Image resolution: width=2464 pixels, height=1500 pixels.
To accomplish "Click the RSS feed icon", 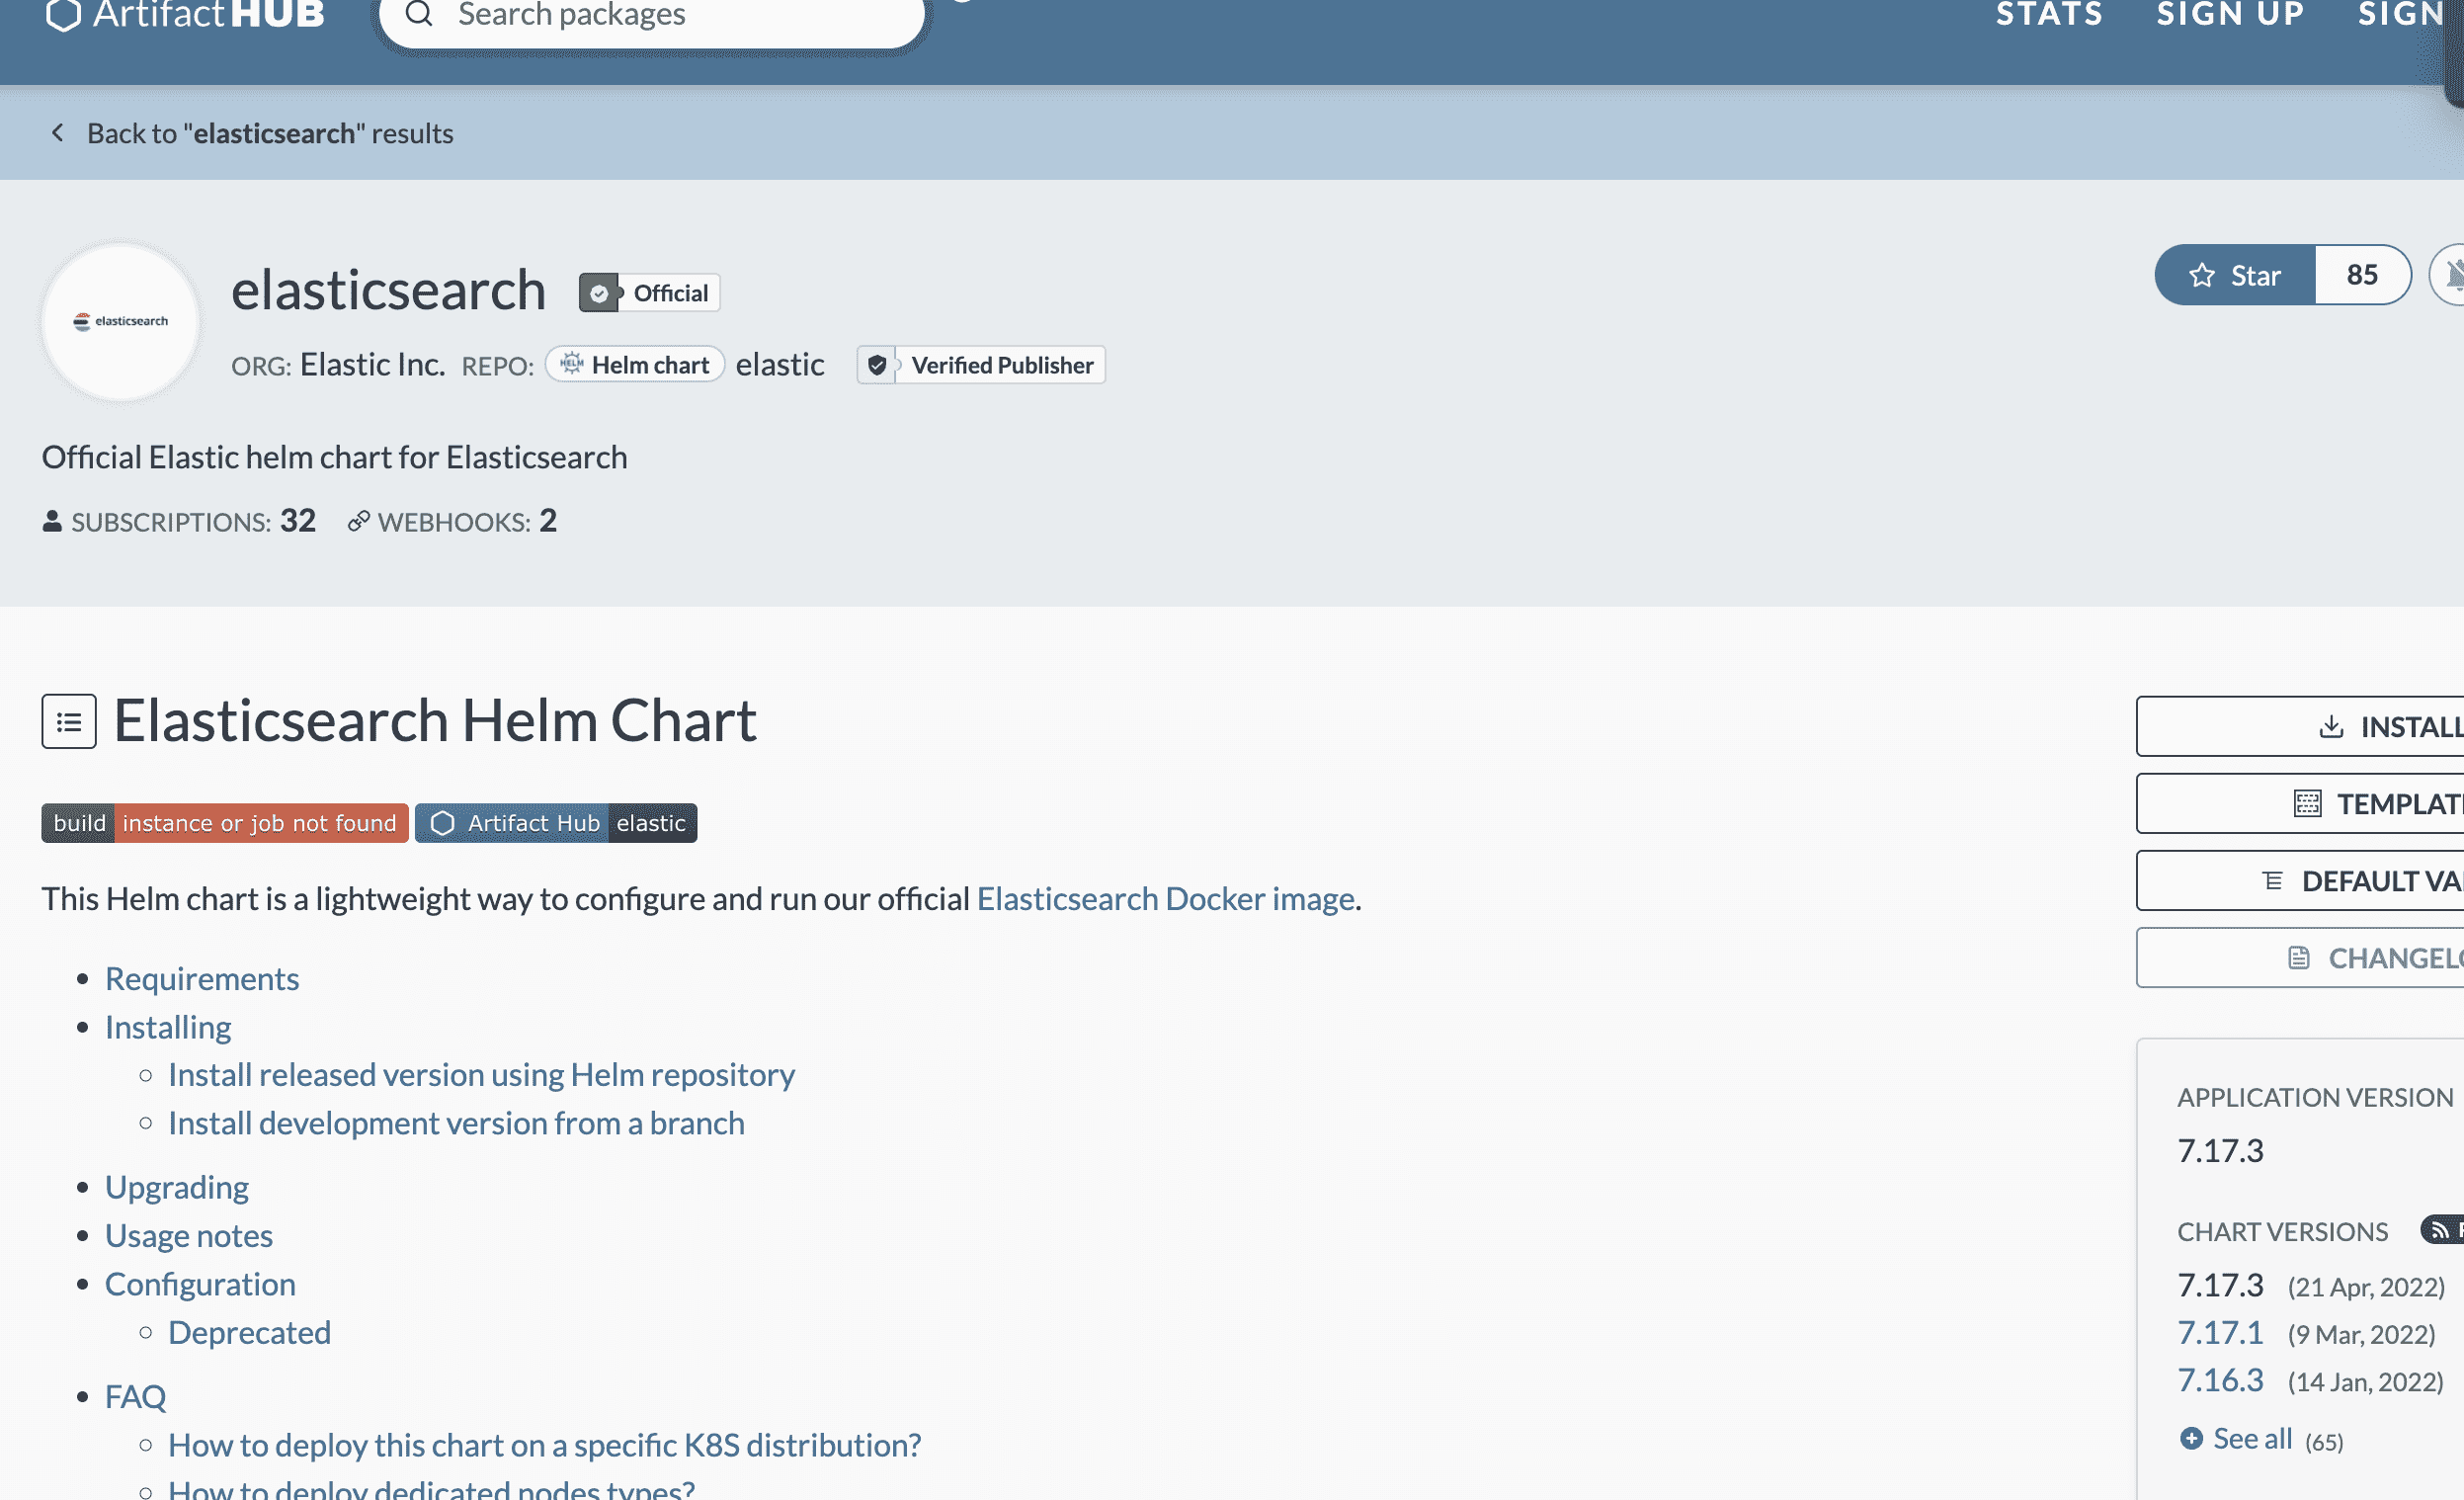I will pyautogui.click(x=2441, y=1230).
